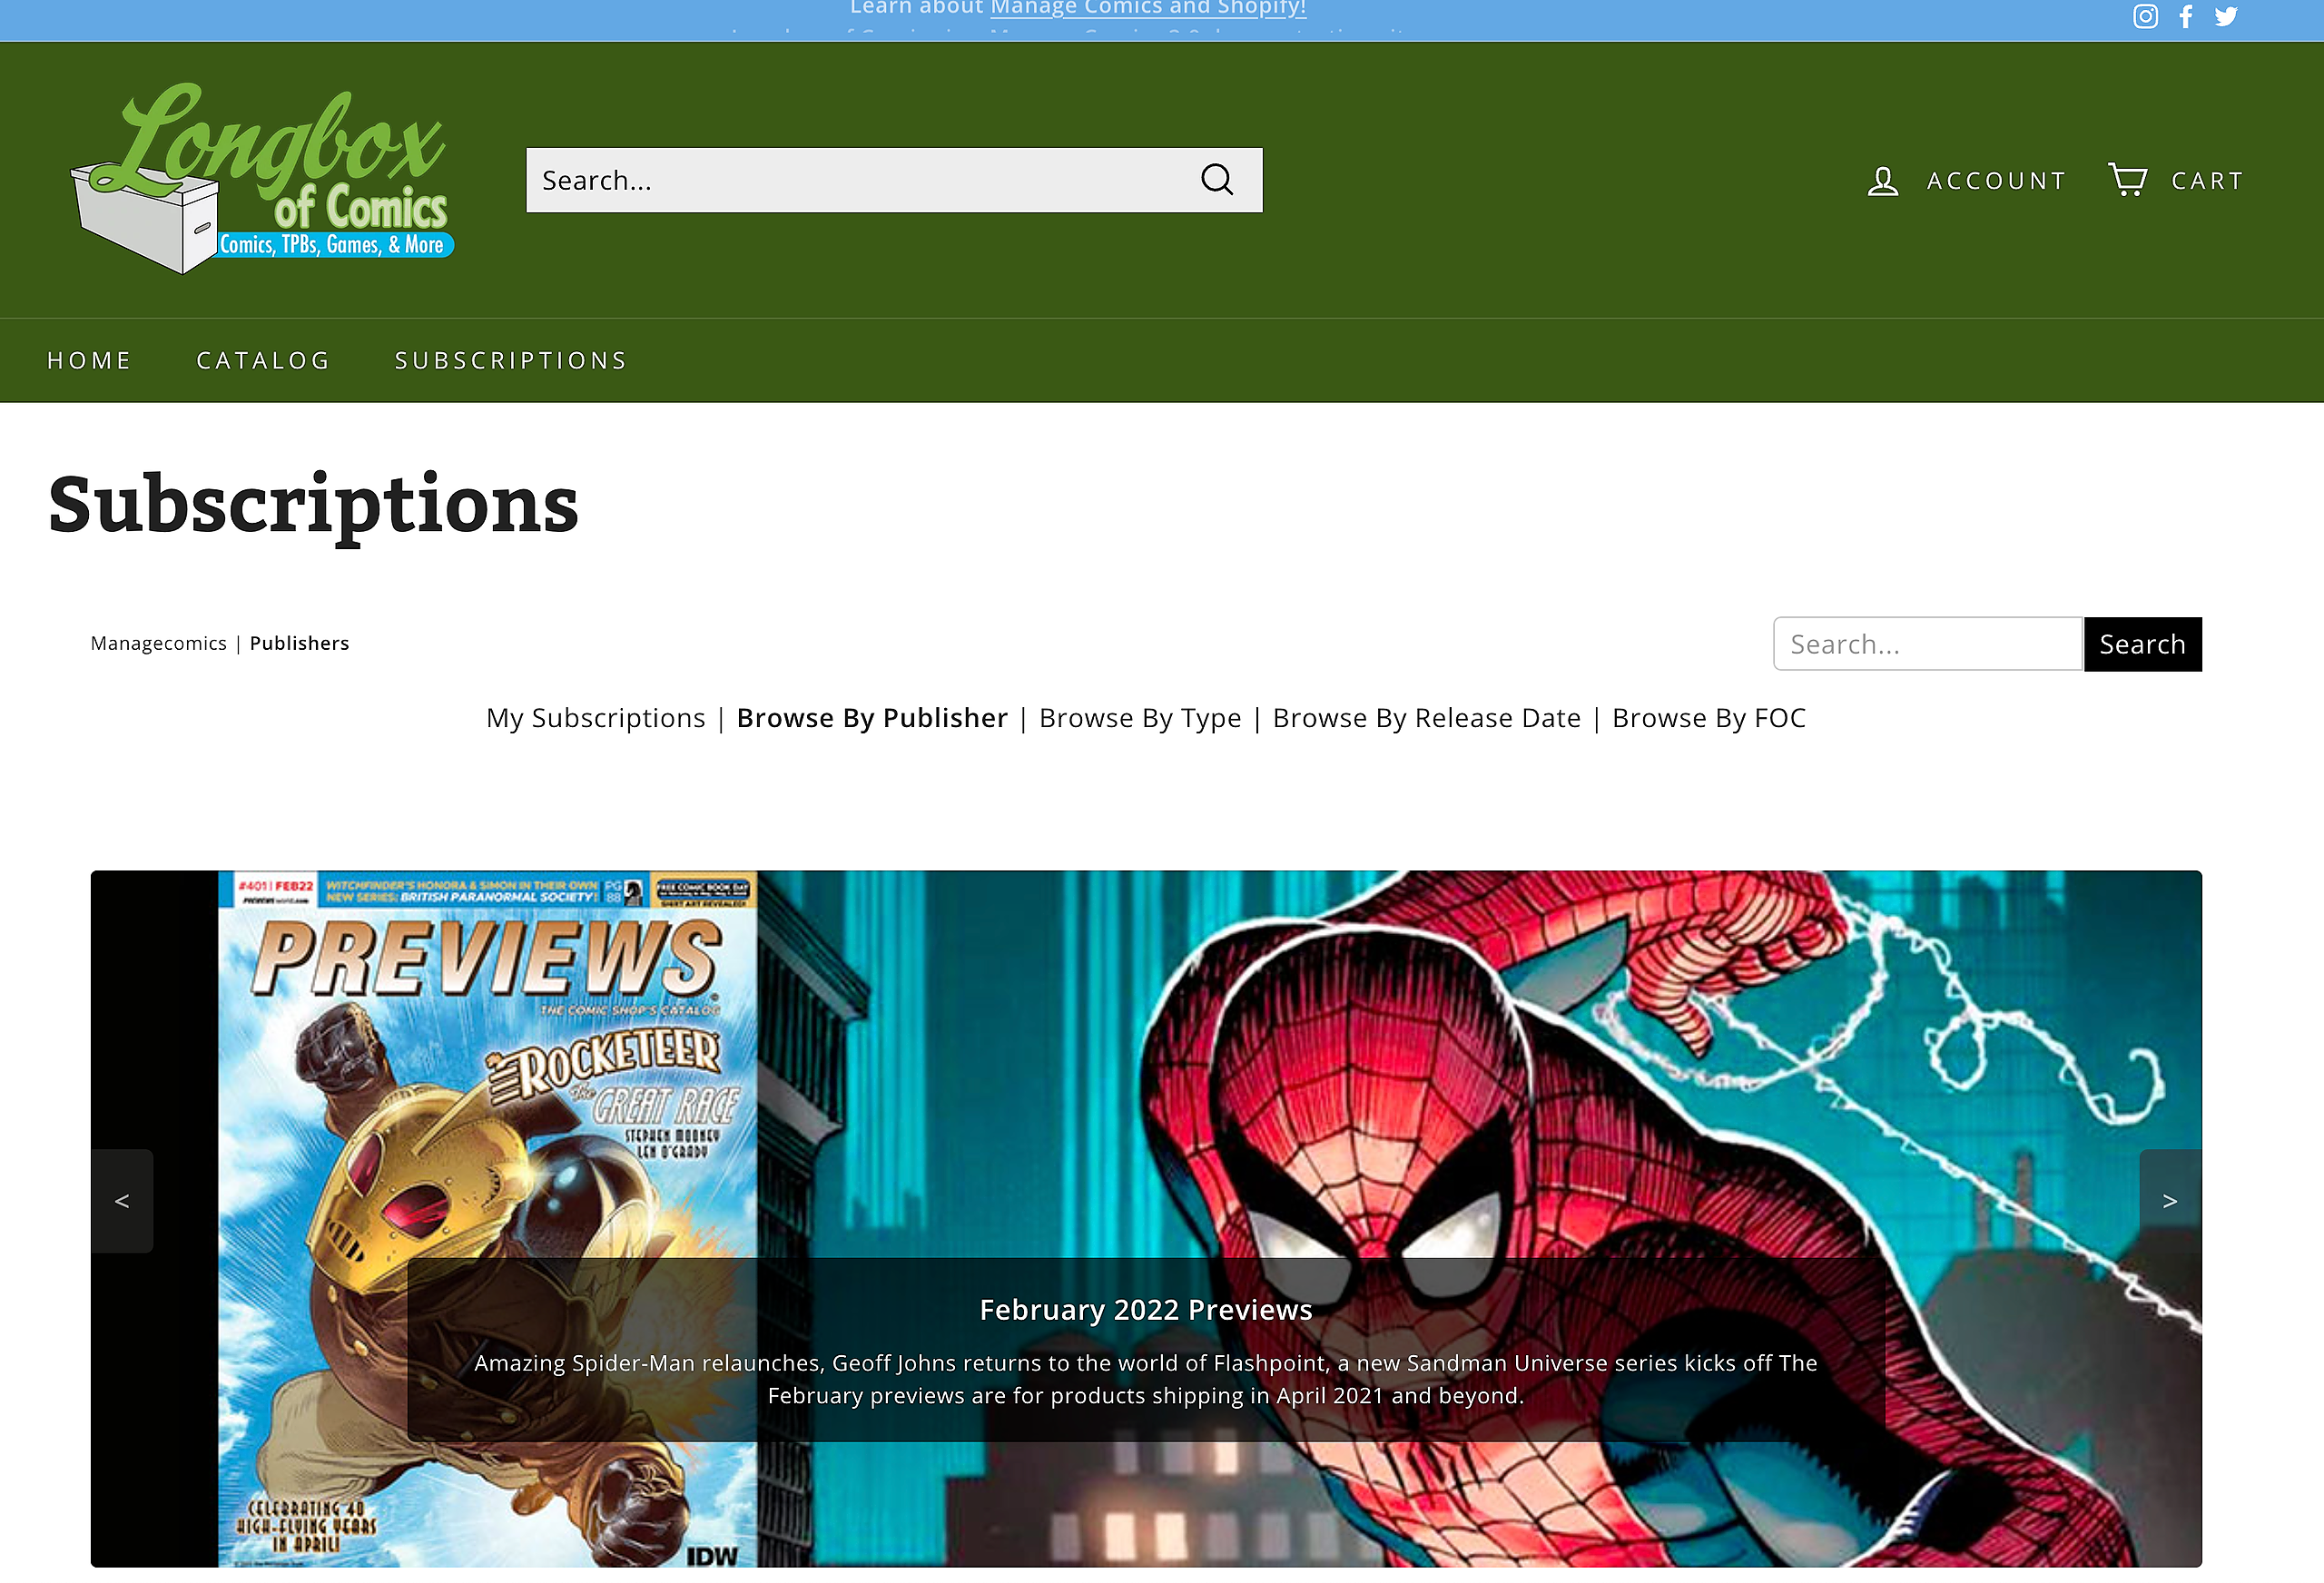
Task: Click the February 2022 Previews heading
Action: [x=1146, y=1309]
